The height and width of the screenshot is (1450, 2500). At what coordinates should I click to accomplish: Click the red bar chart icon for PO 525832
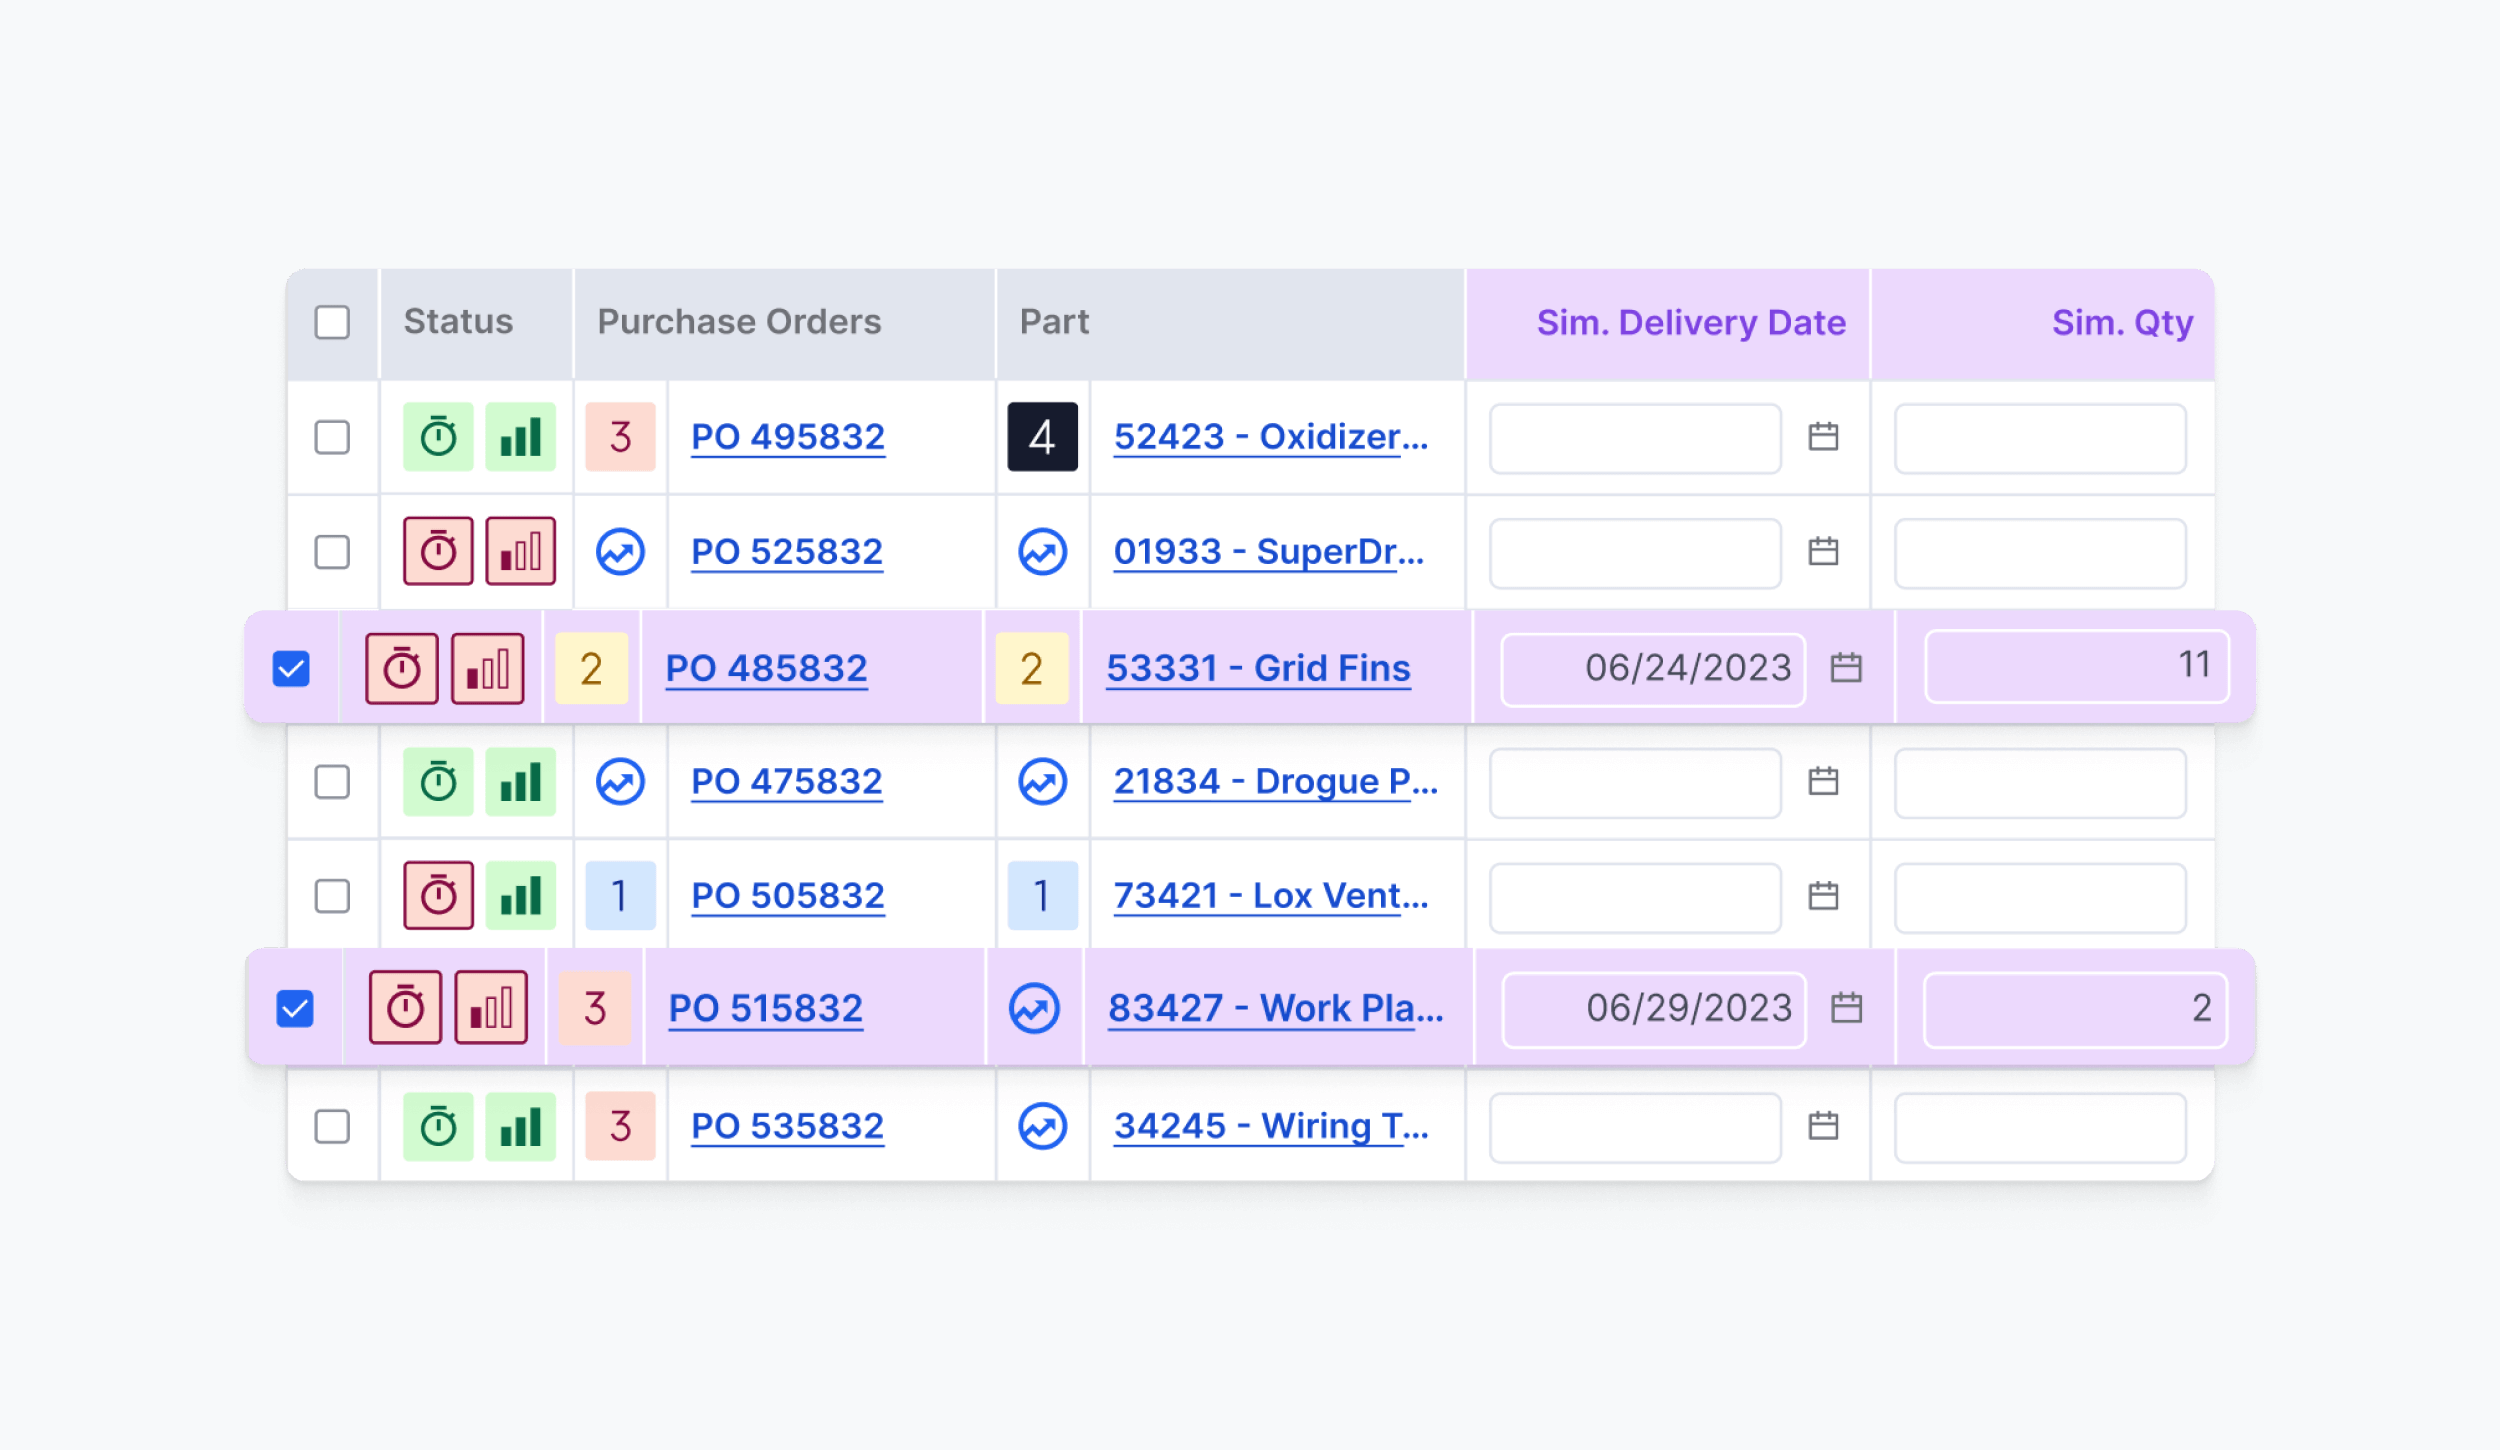(x=520, y=551)
